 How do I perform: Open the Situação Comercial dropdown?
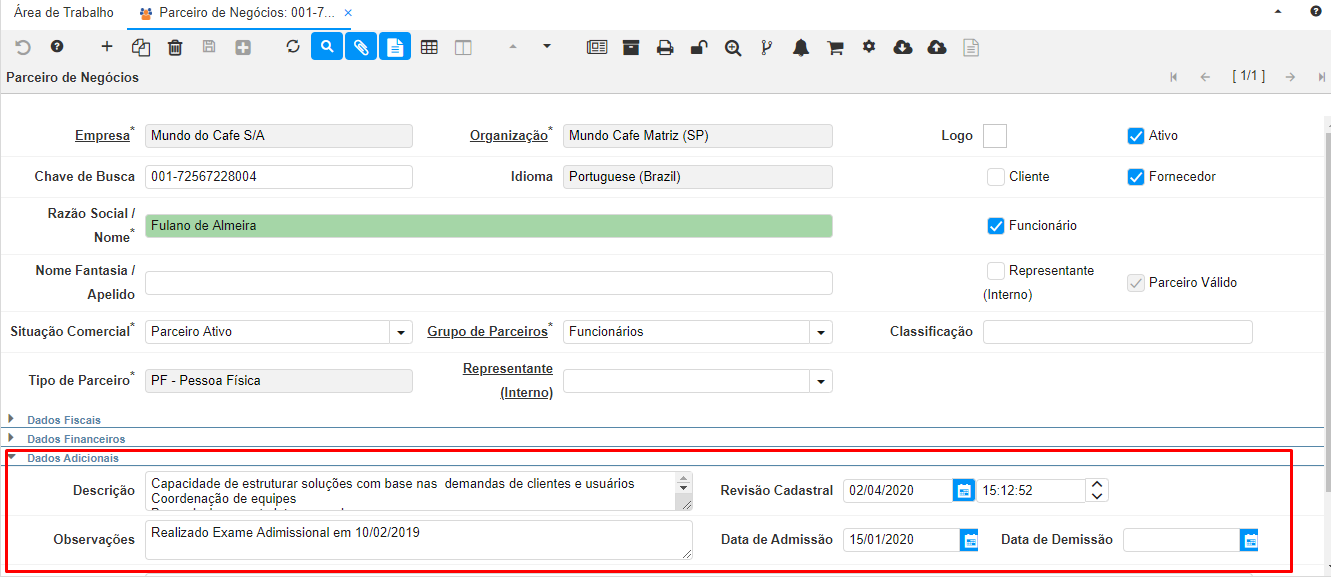[x=401, y=332]
